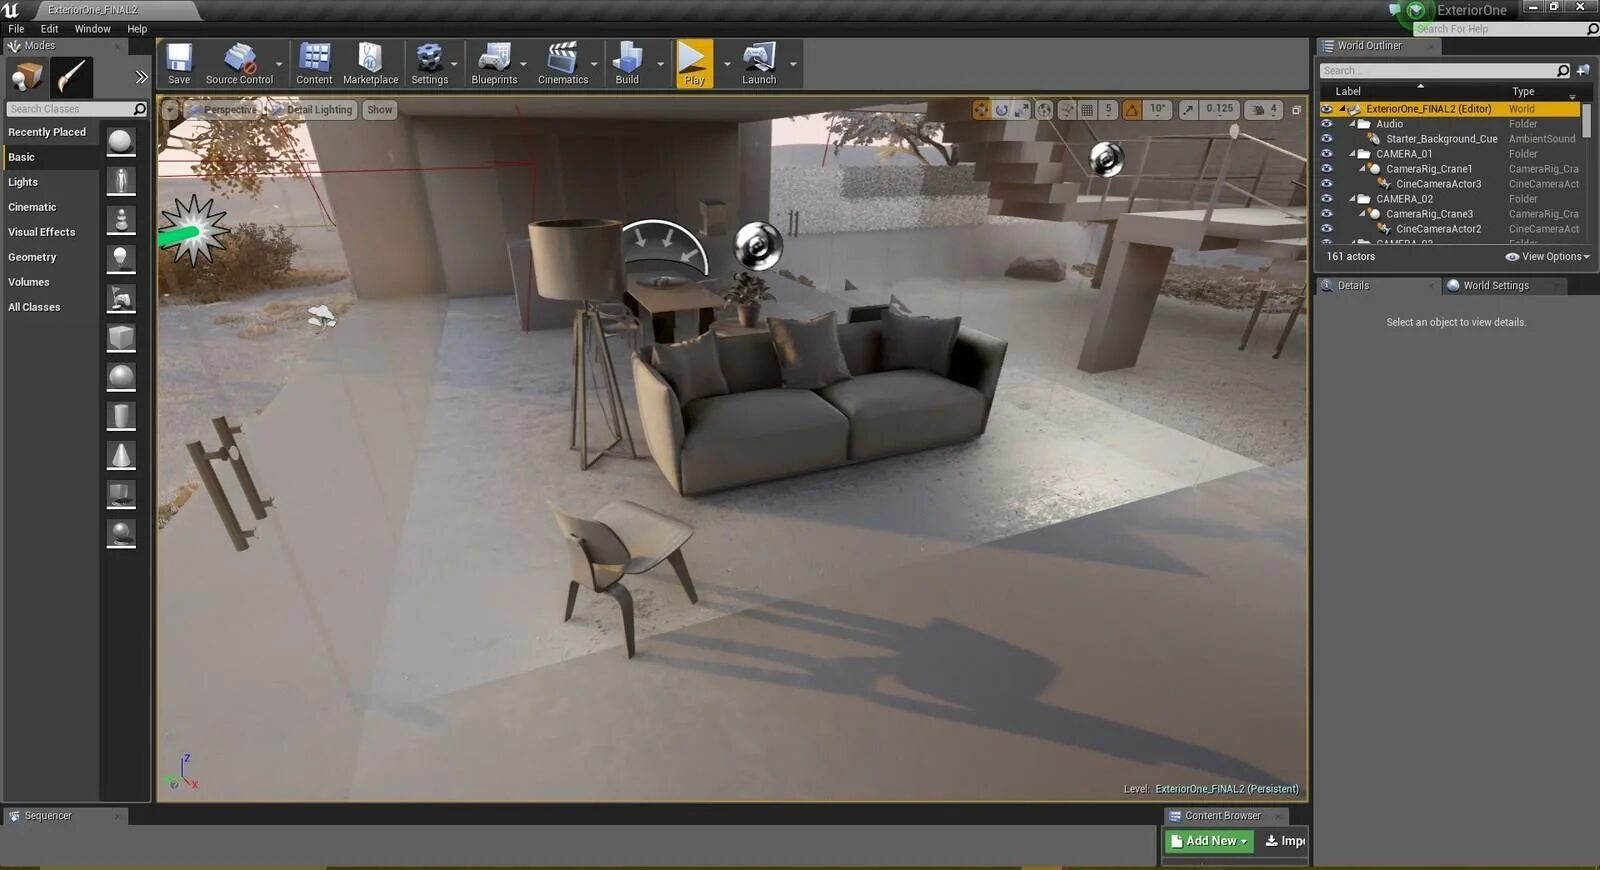Toggle surface snapping icon

[1067, 110]
